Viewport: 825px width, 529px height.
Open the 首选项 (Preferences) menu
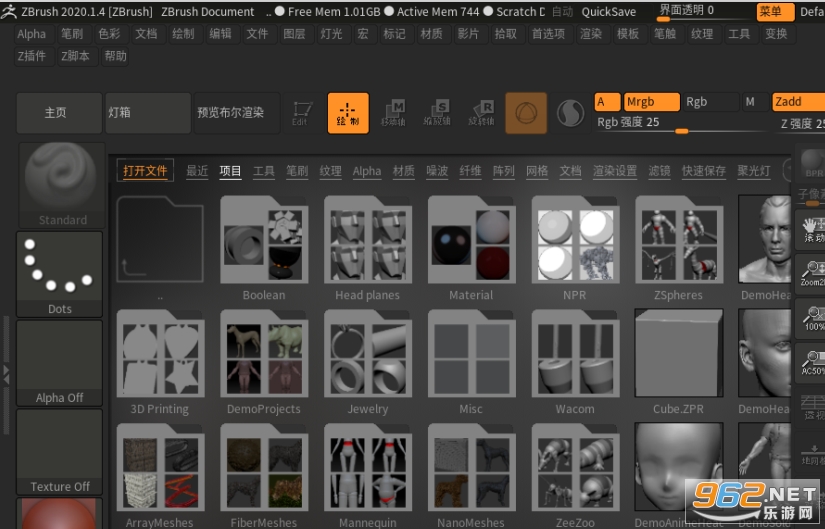point(548,34)
